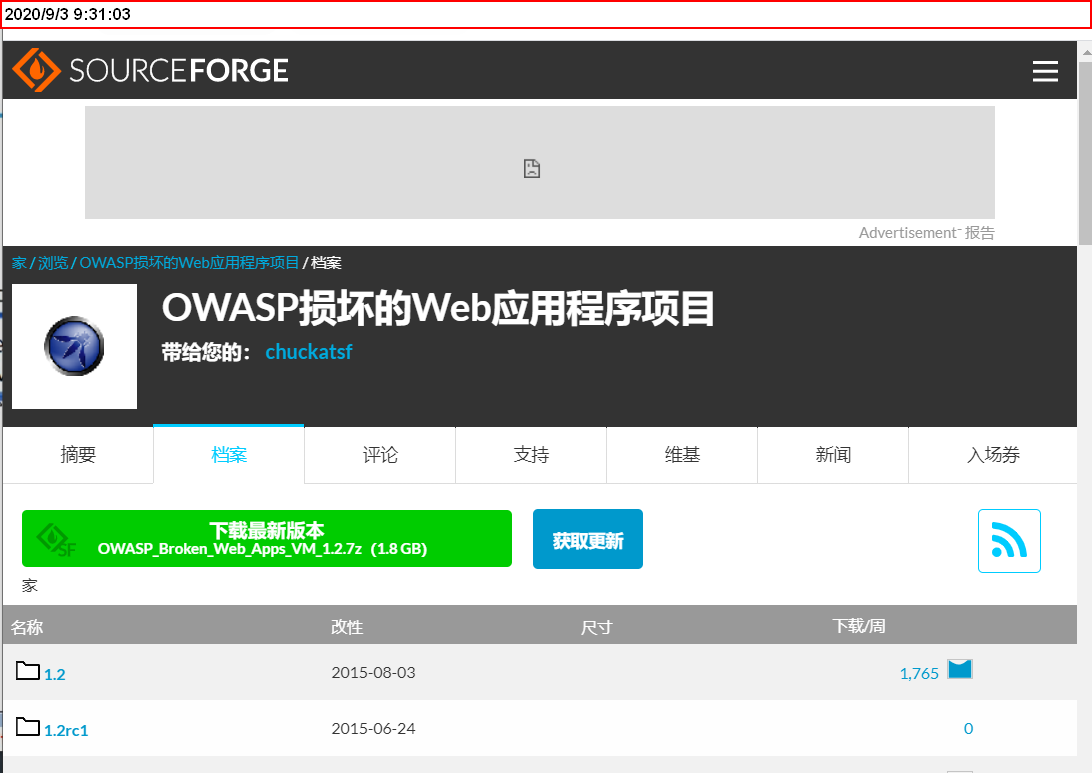Sort by 改性 column header
The width and height of the screenshot is (1092, 773).
[x=347, y=627]
